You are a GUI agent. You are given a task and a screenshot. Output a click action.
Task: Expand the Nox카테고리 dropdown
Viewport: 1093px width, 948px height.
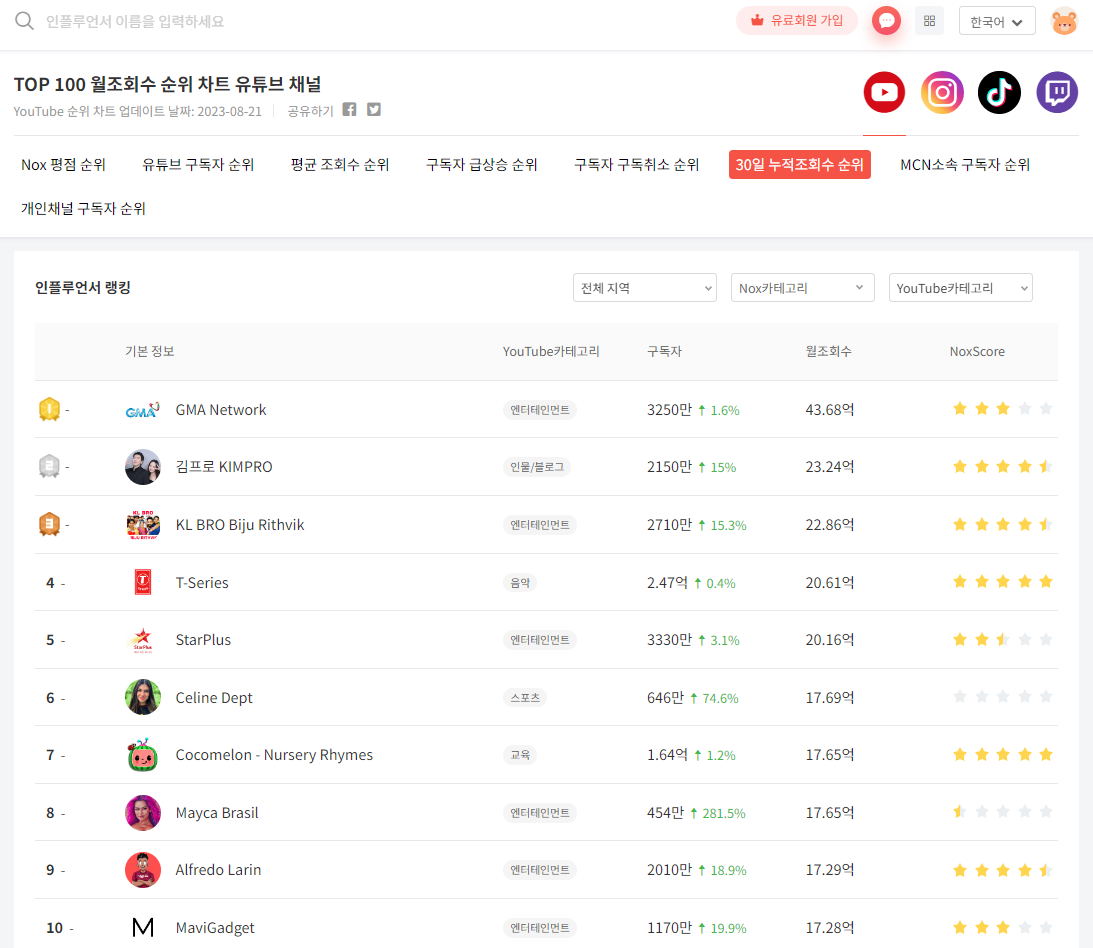pos(802,288)
